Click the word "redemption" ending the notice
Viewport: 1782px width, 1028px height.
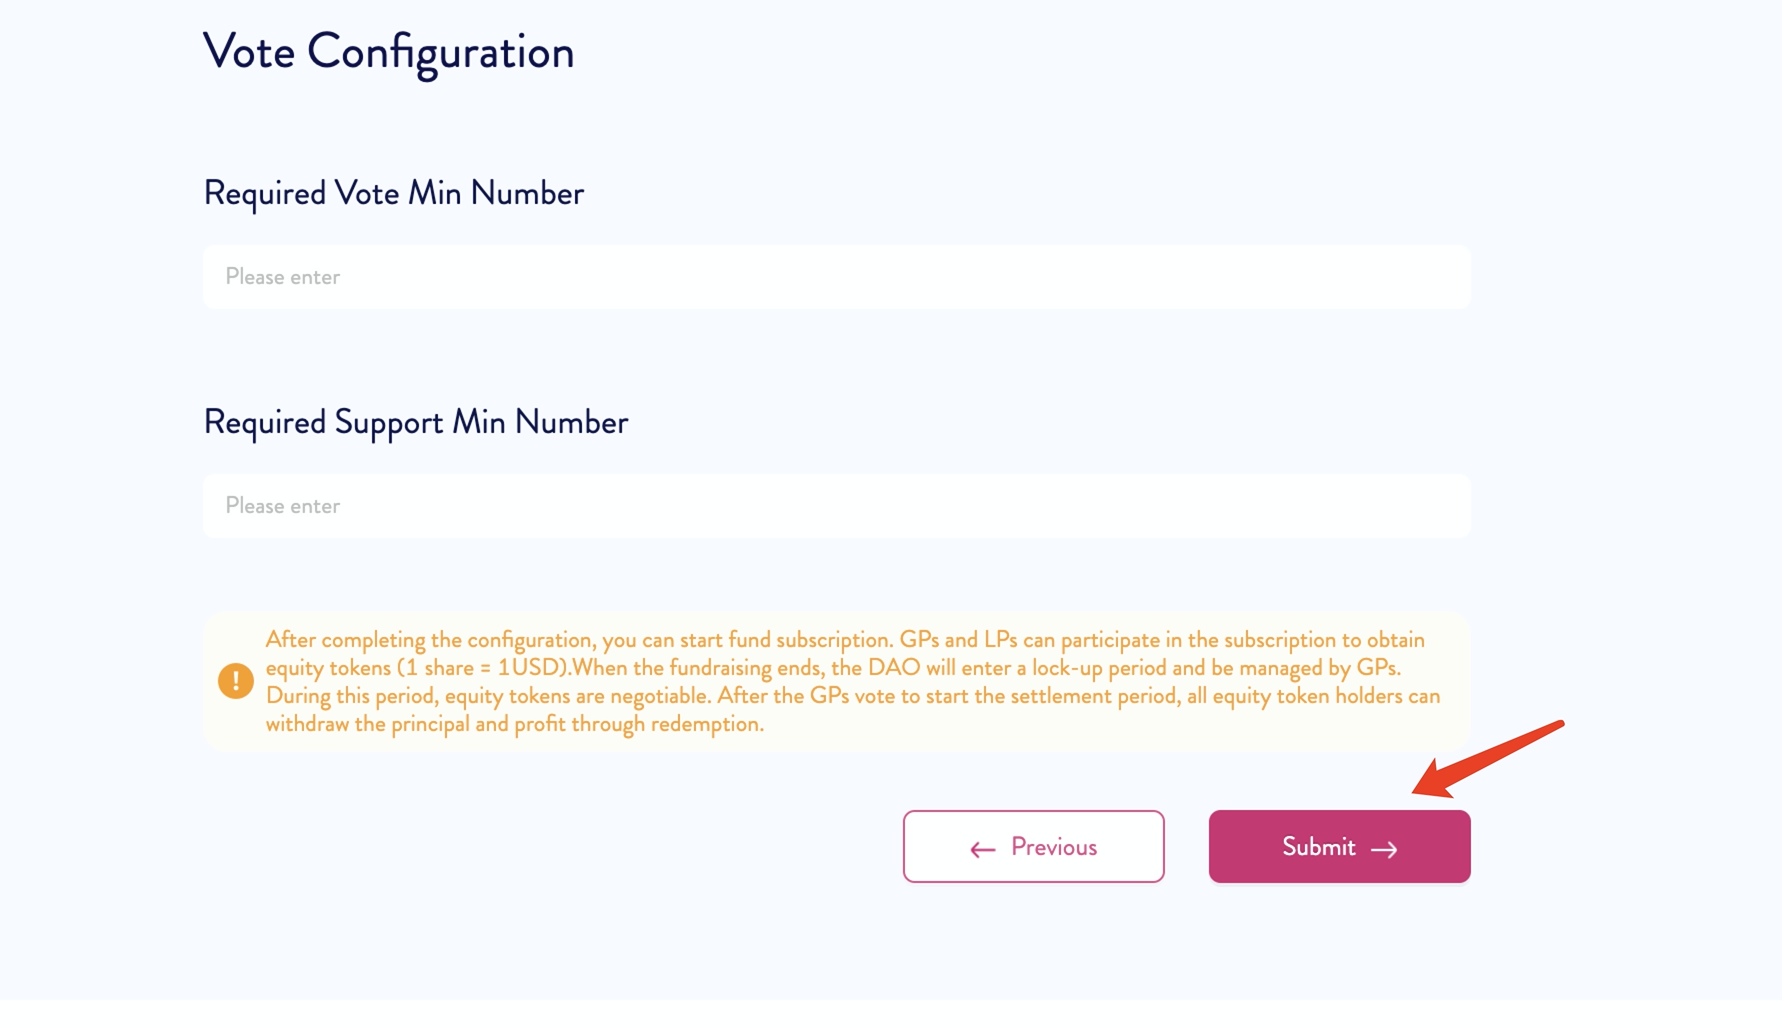coord(706,724)
